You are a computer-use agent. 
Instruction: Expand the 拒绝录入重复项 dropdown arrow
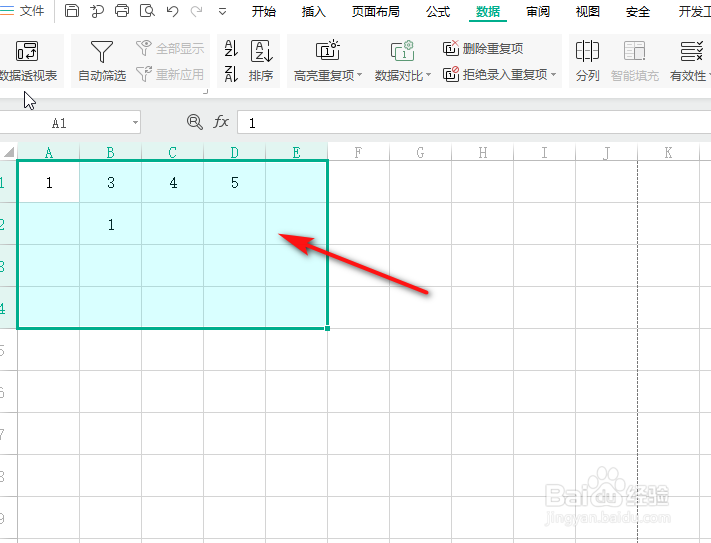pos(553,74)
